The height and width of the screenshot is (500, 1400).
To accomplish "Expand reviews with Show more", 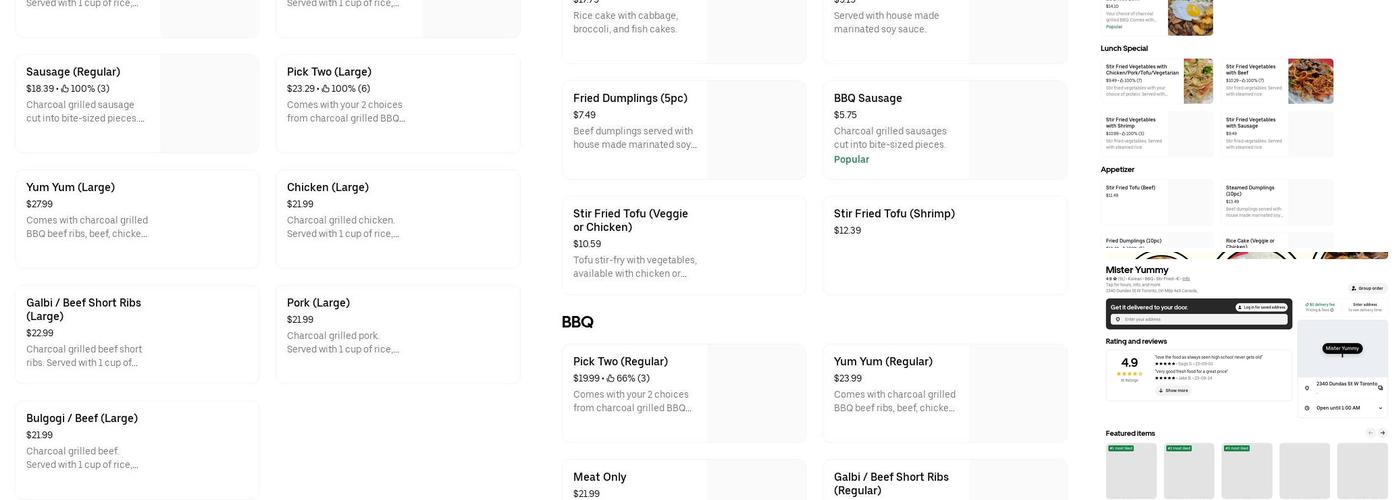I will pos(1172,391).
